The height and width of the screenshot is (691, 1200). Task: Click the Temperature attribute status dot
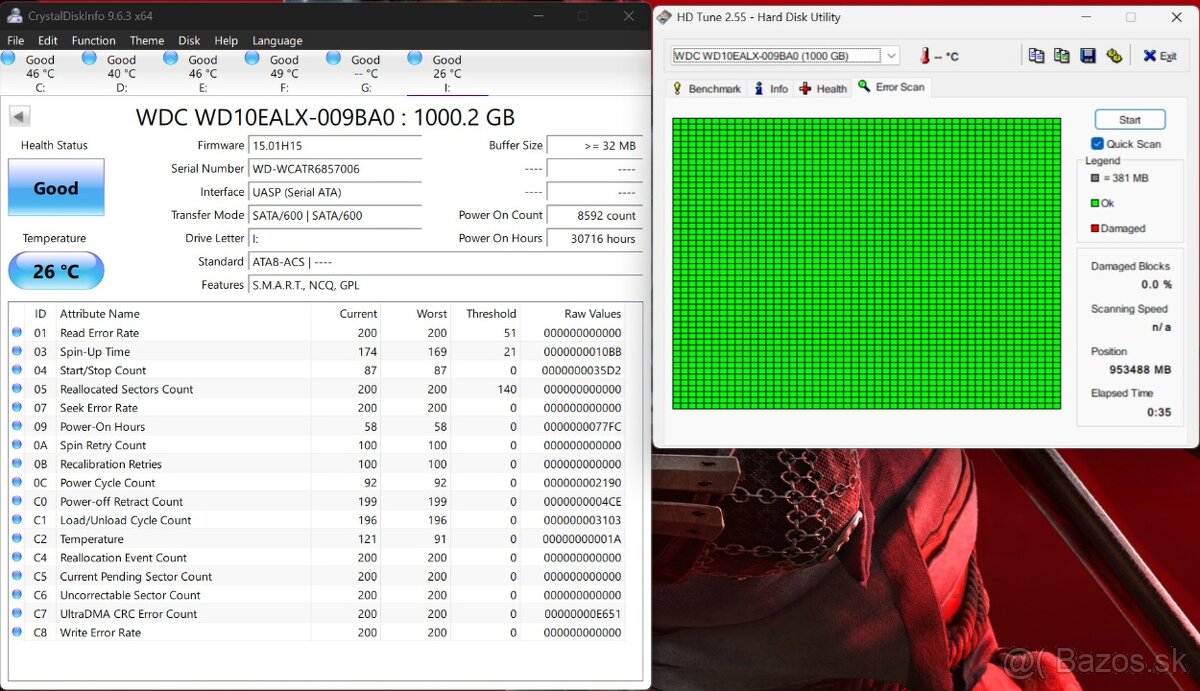tap(17, 539)
